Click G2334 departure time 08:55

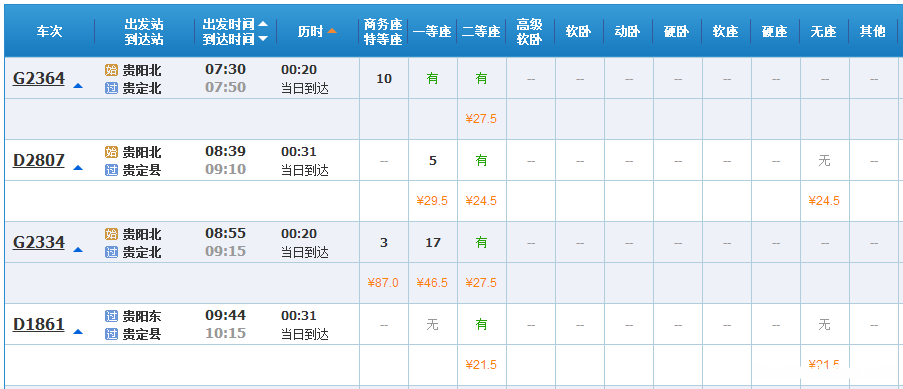tap(226, 233)
